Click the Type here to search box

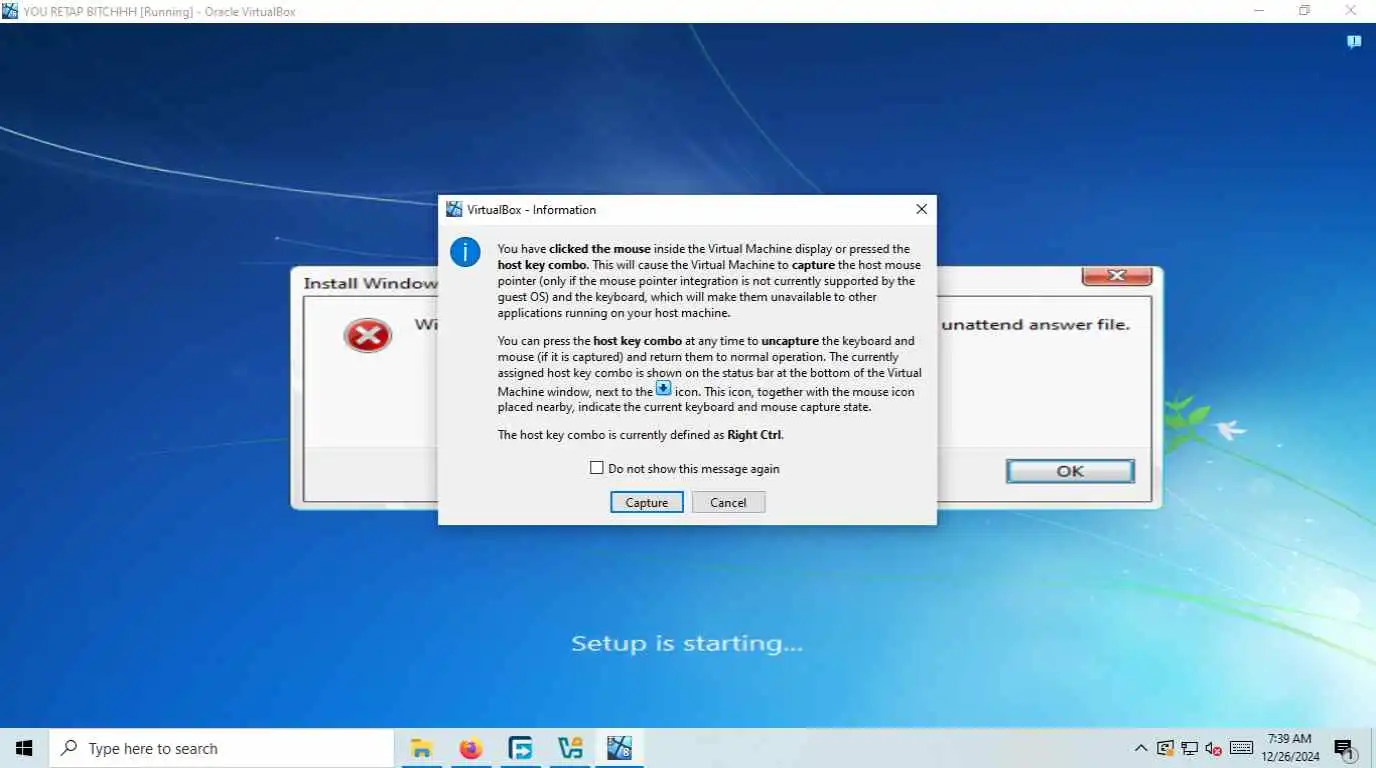[221, 748]
